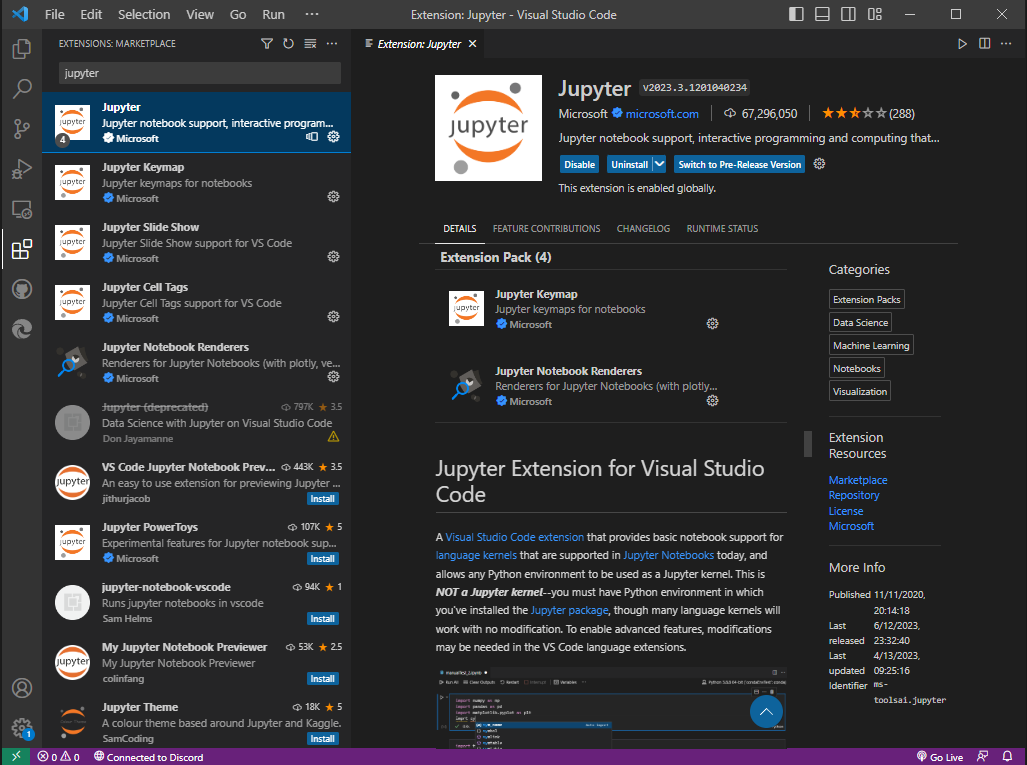The image size is (1027, 765).
Task: Click the run icon in editor title bar
Action: [x=962, y=44]
